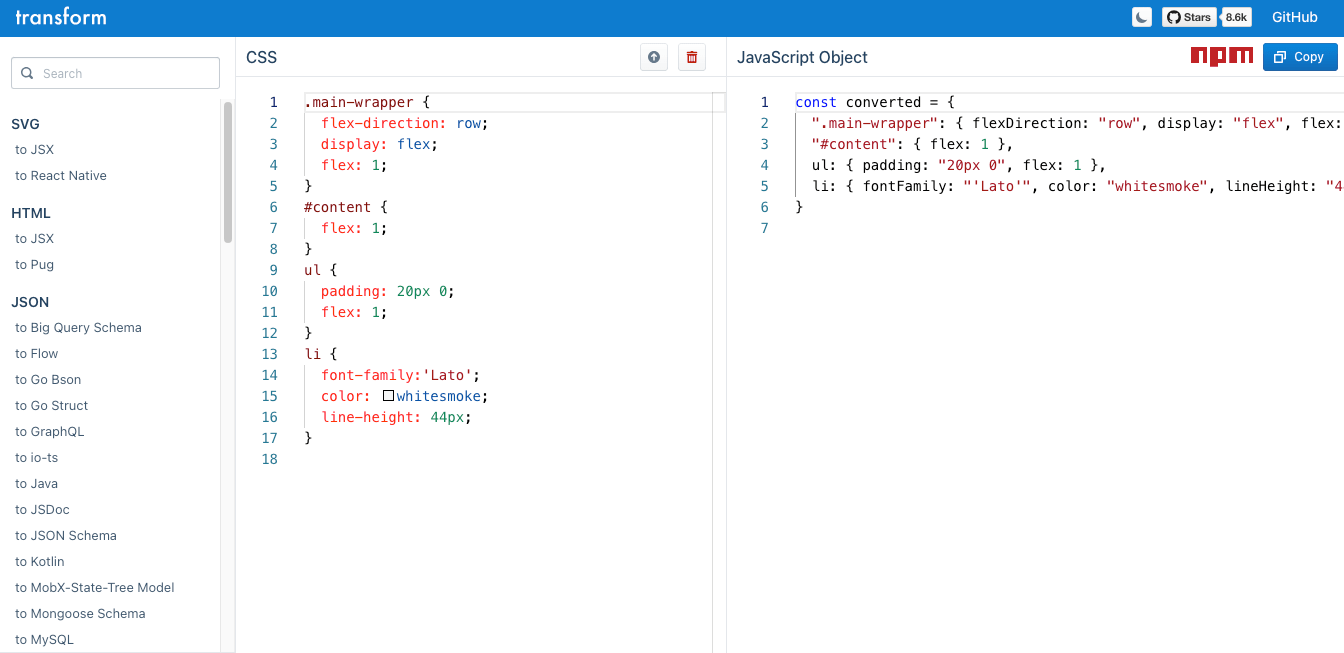The image size is (1344, 653).
Task: Click '"#content": { flex: 1 },' output
Action: 912,144
